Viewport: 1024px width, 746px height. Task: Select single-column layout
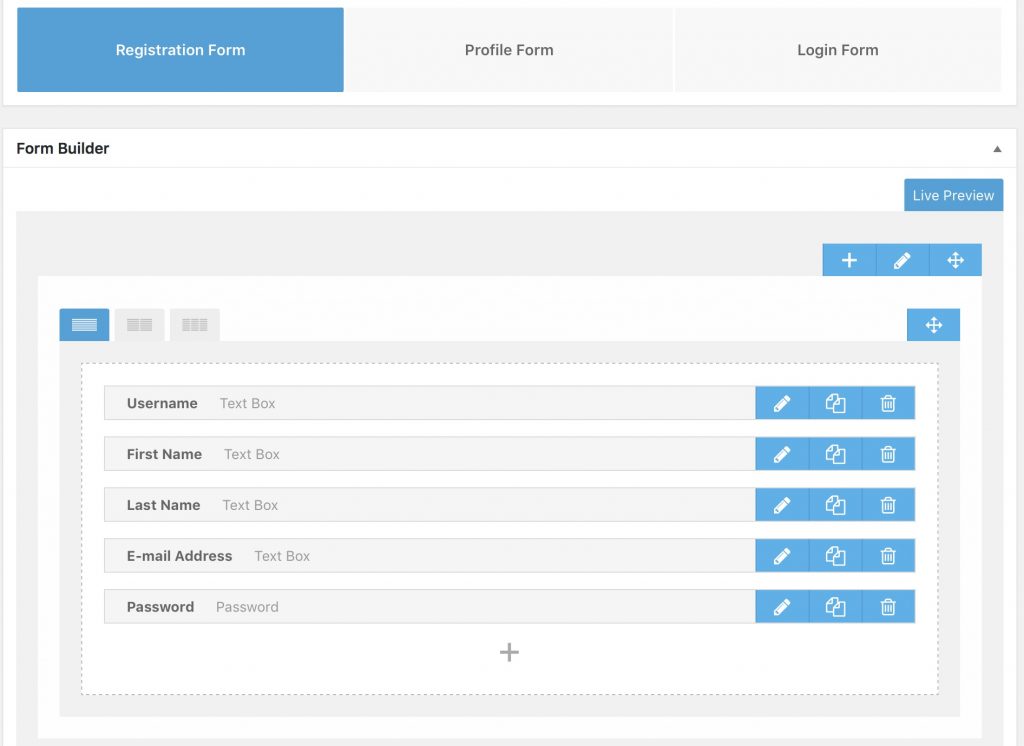[x=84, y=325]
